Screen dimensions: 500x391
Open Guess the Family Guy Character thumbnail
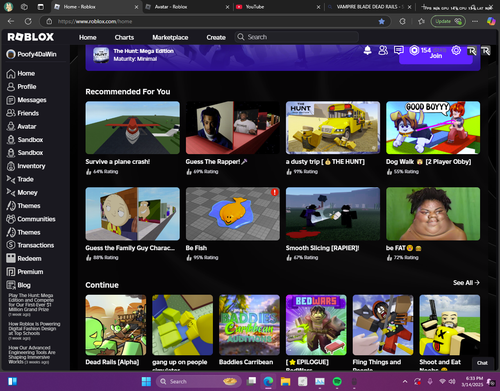(132, 214)
